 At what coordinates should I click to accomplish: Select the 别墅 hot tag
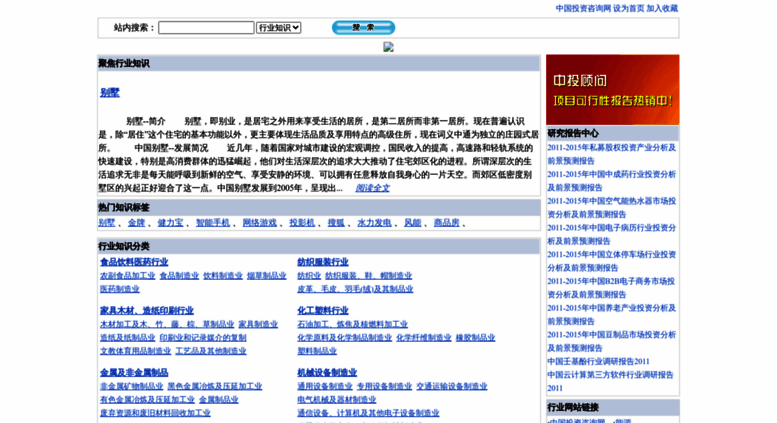coord(107,223)
